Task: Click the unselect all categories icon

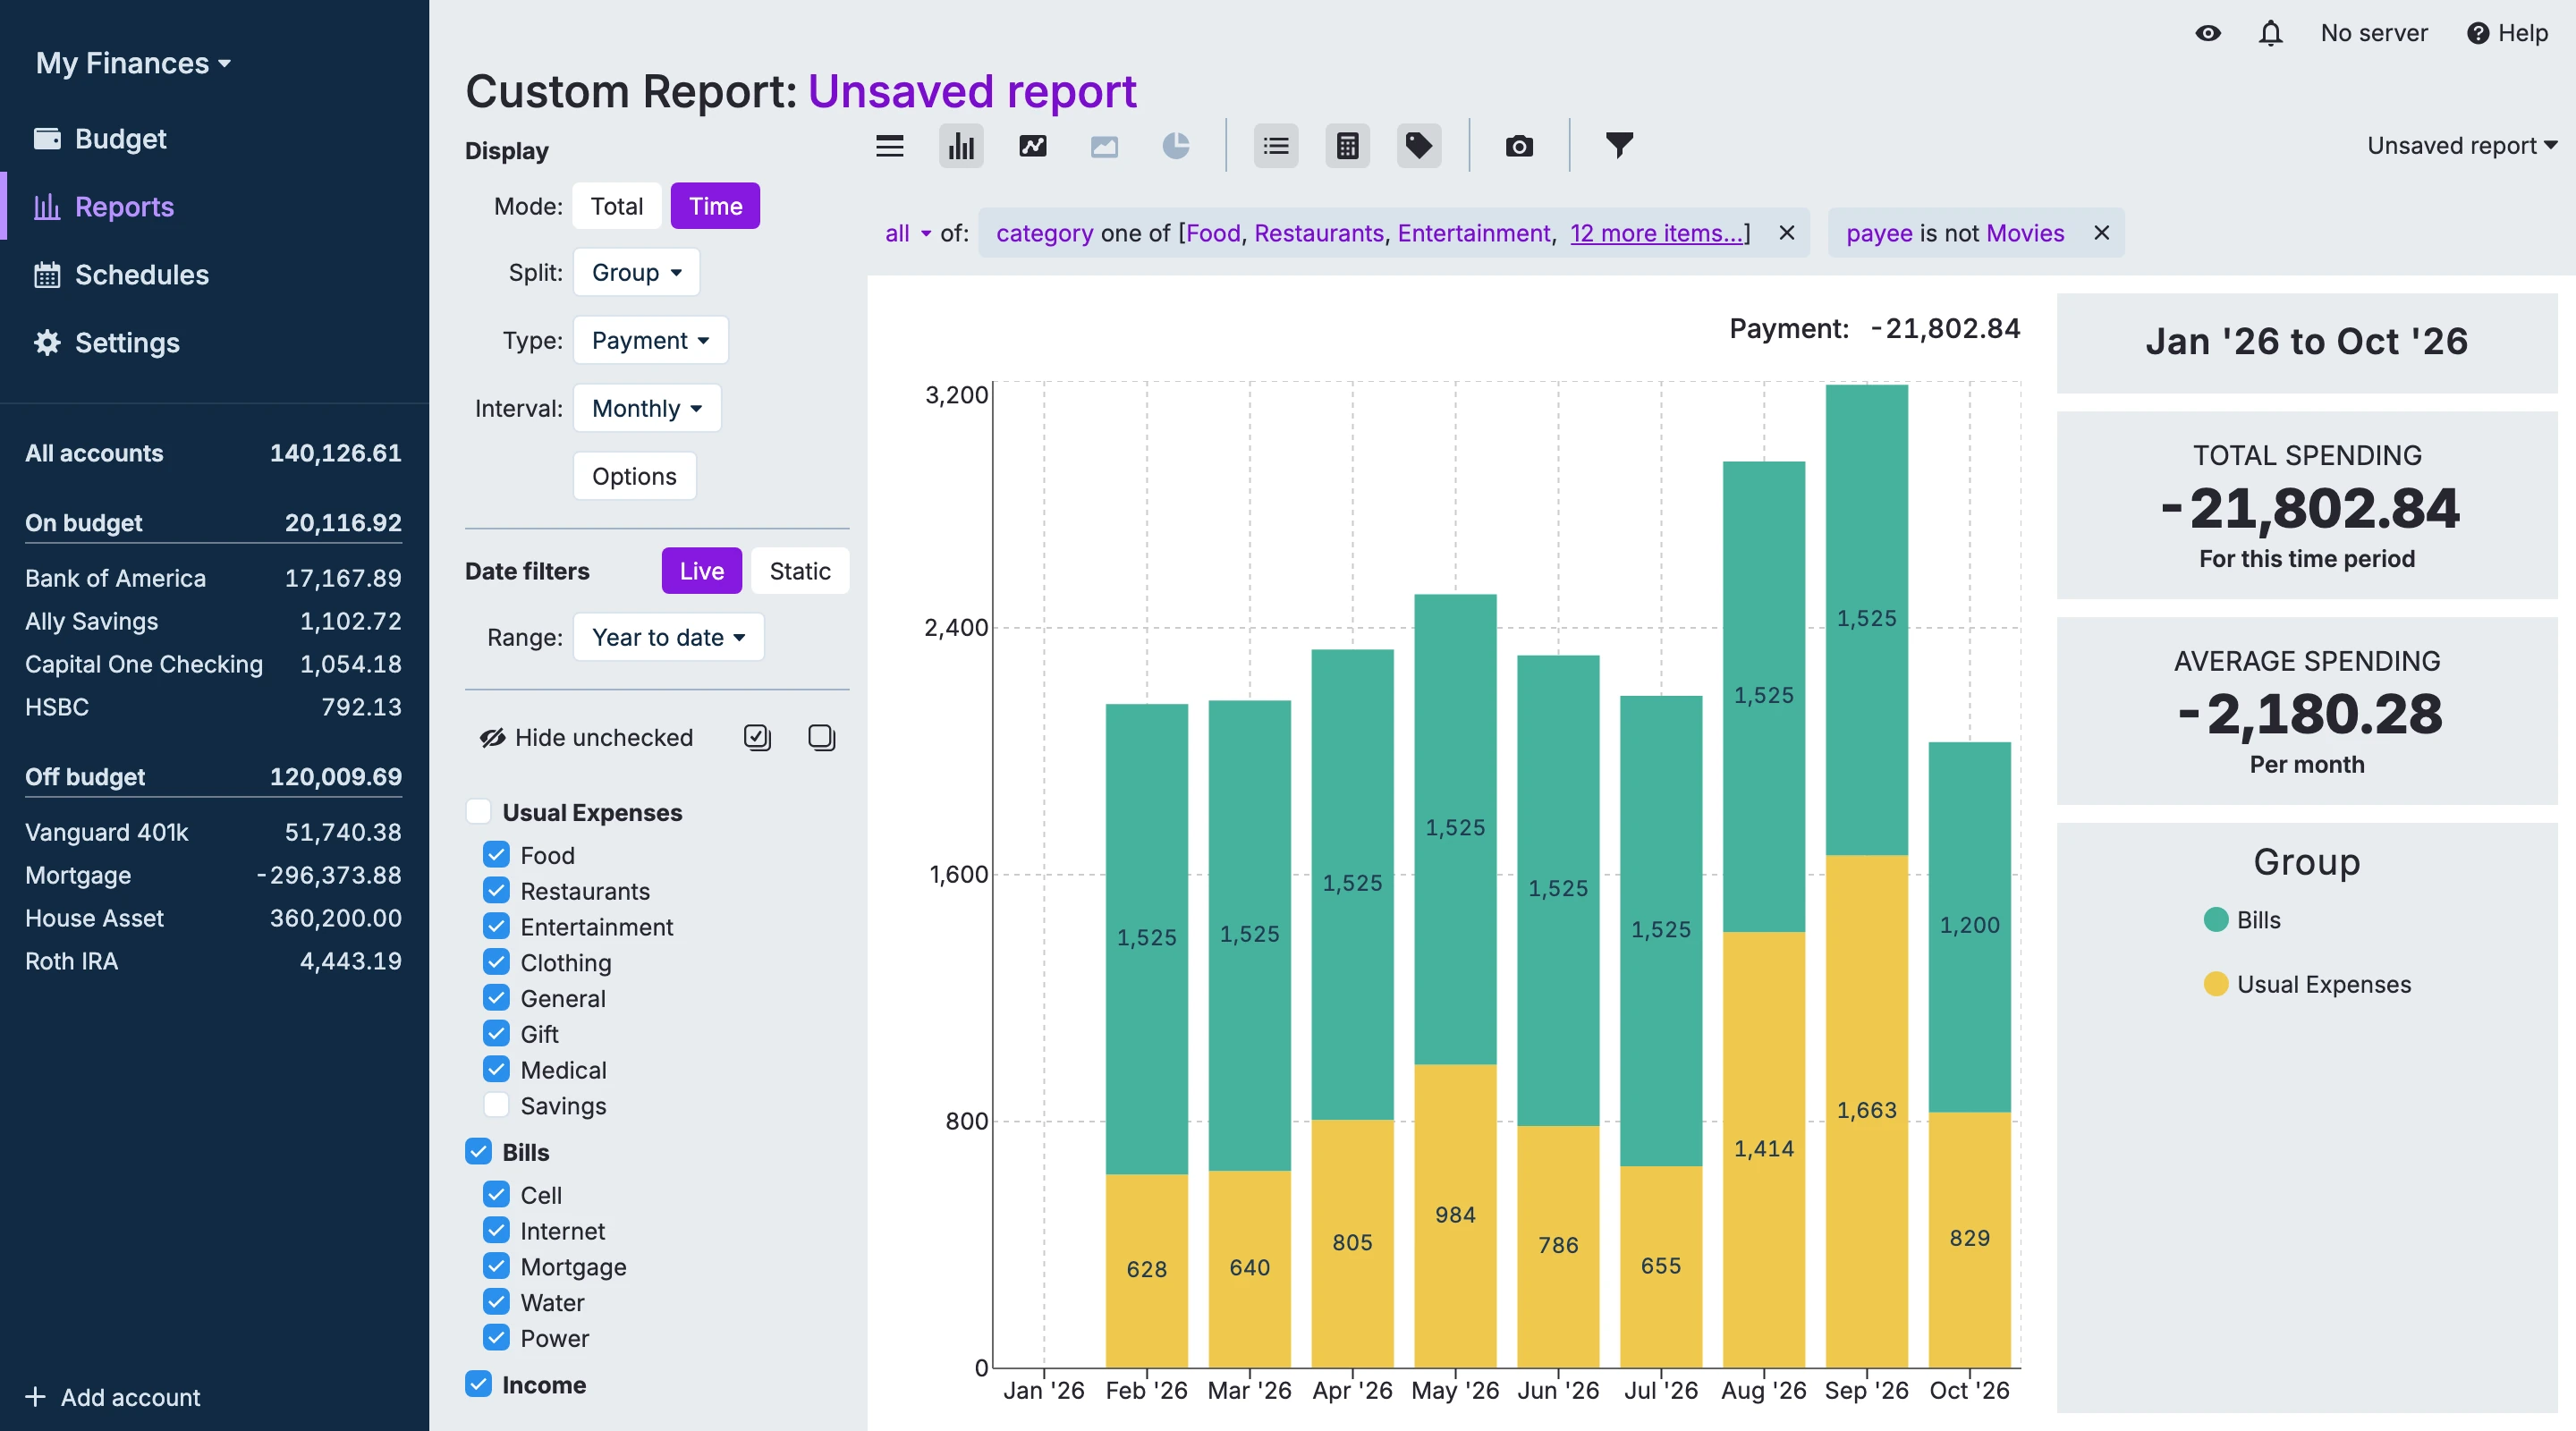Action: (821, 738)
